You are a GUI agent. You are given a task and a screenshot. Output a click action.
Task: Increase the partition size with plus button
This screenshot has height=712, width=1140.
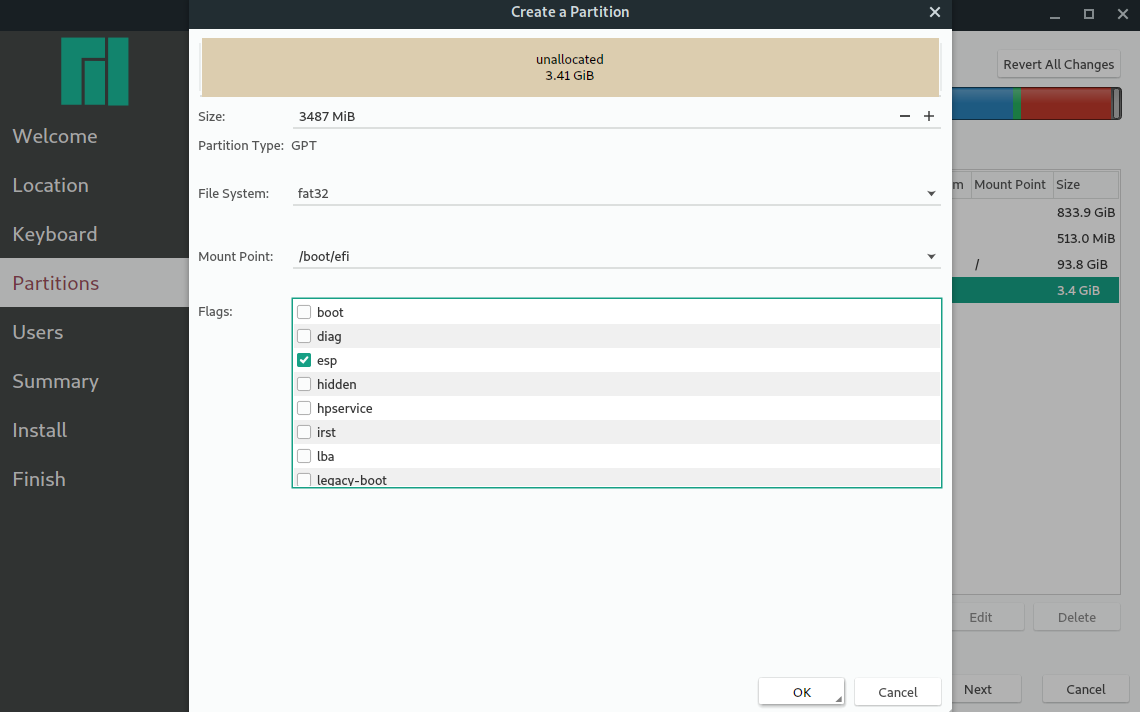[929, 116]
